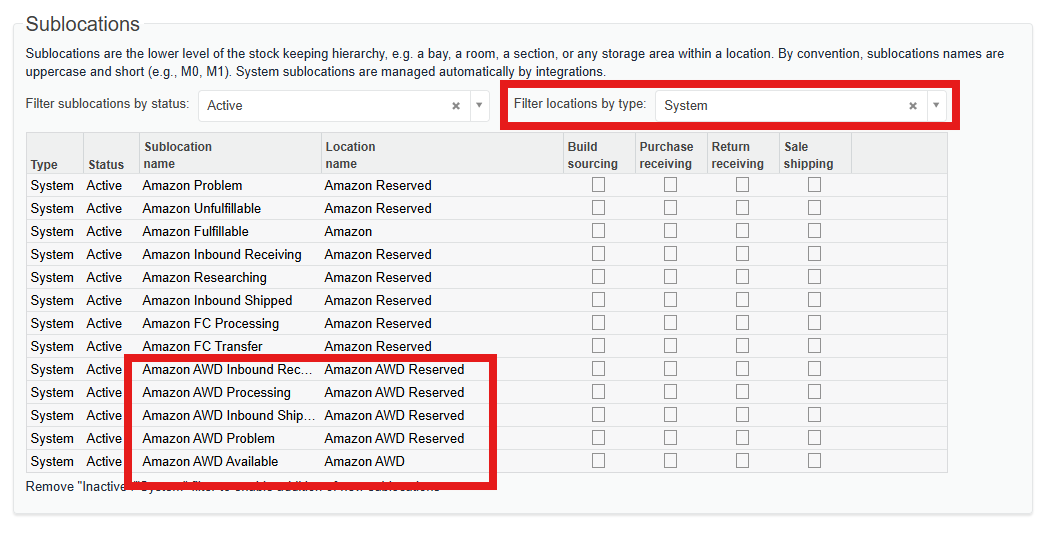Click the status filter field showing Active
1050x536 pixels.
click(x=344, y=106)
